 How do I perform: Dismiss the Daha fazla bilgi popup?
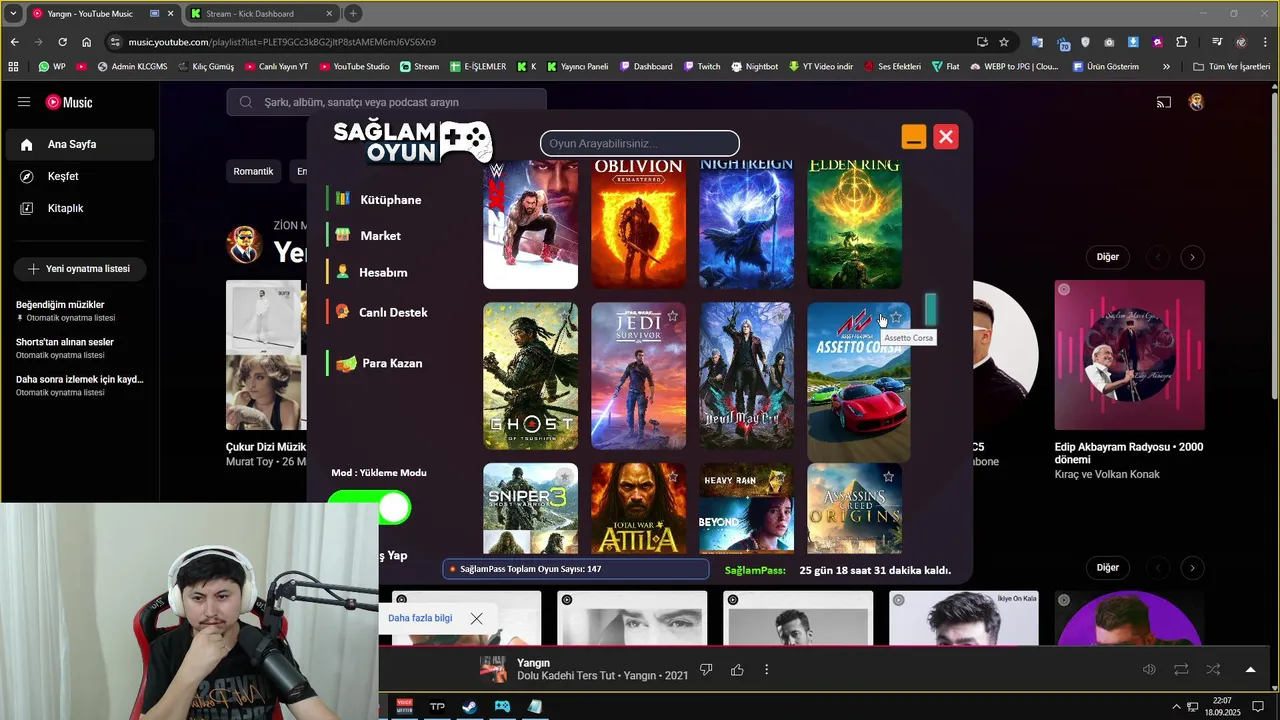(x=476, y=618)
